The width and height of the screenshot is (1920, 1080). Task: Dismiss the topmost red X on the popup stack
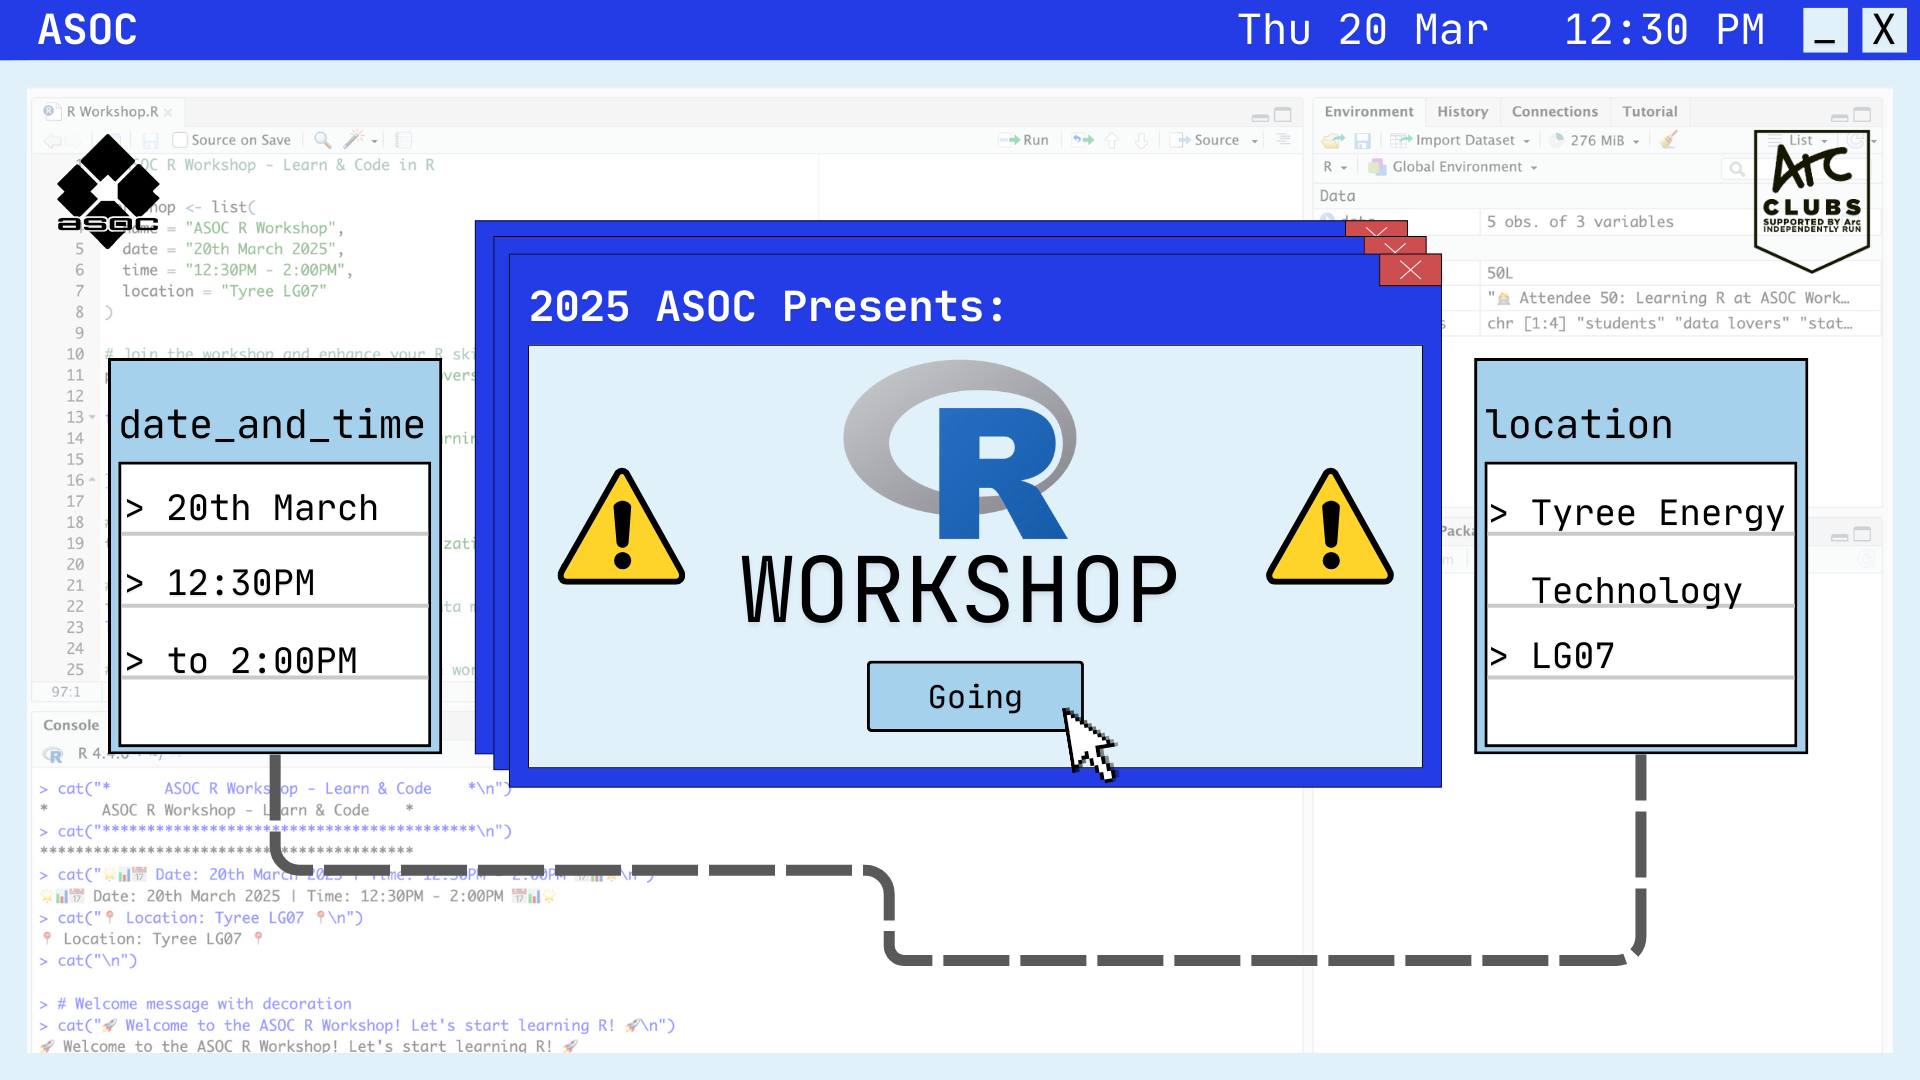pos(1410,269)
